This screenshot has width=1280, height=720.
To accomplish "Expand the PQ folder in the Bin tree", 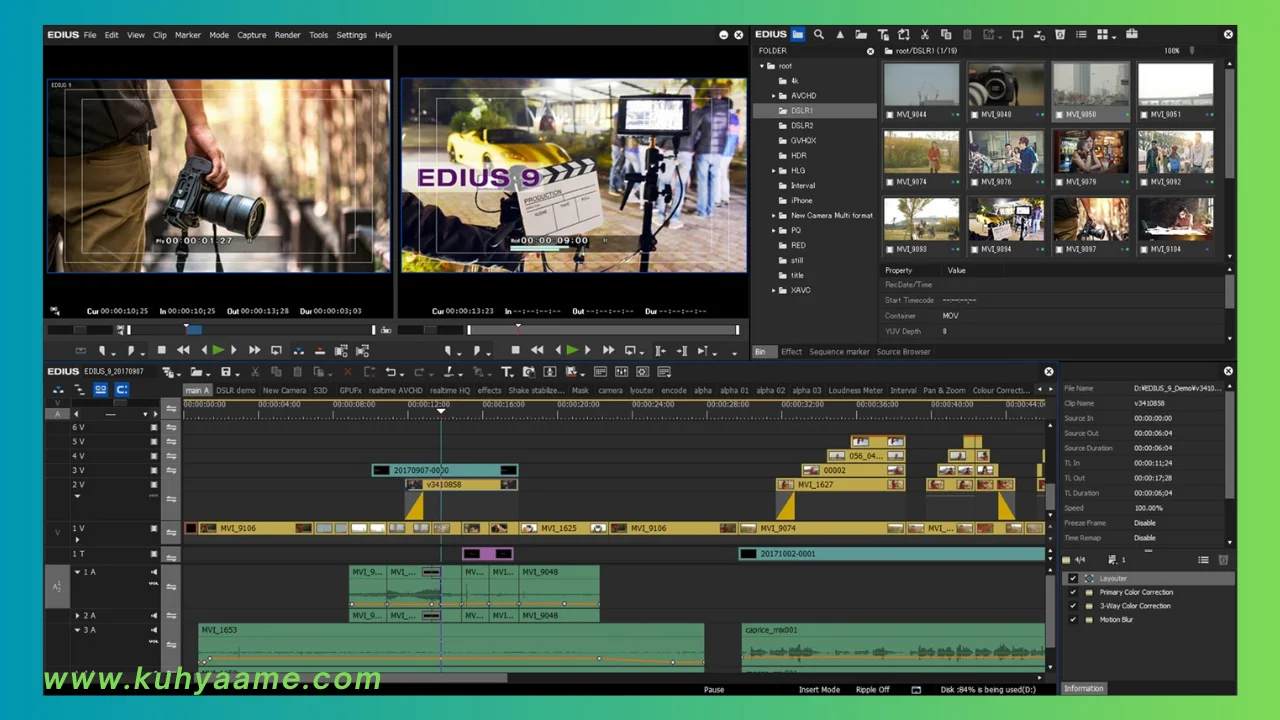I will (x=774, y=231).
